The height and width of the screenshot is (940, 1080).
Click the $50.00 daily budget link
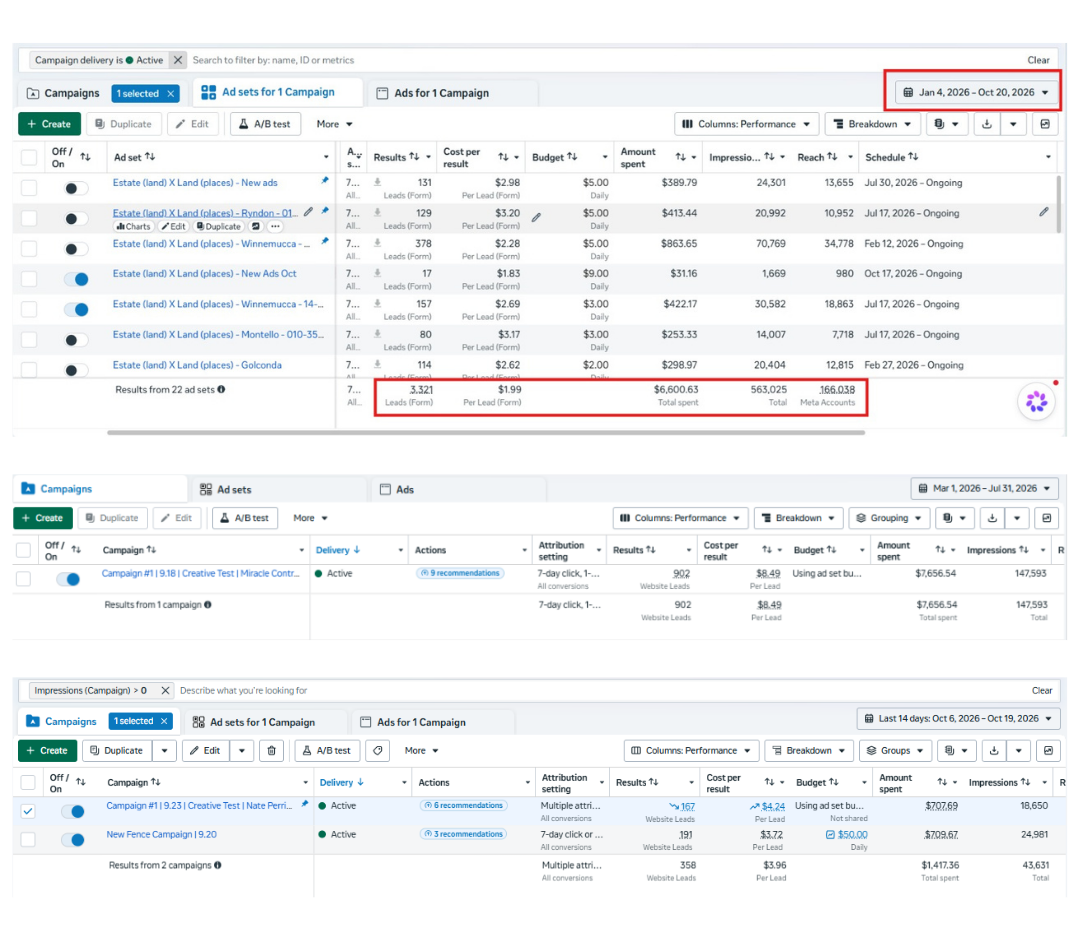pyautogui.click(x=853, y=834)
